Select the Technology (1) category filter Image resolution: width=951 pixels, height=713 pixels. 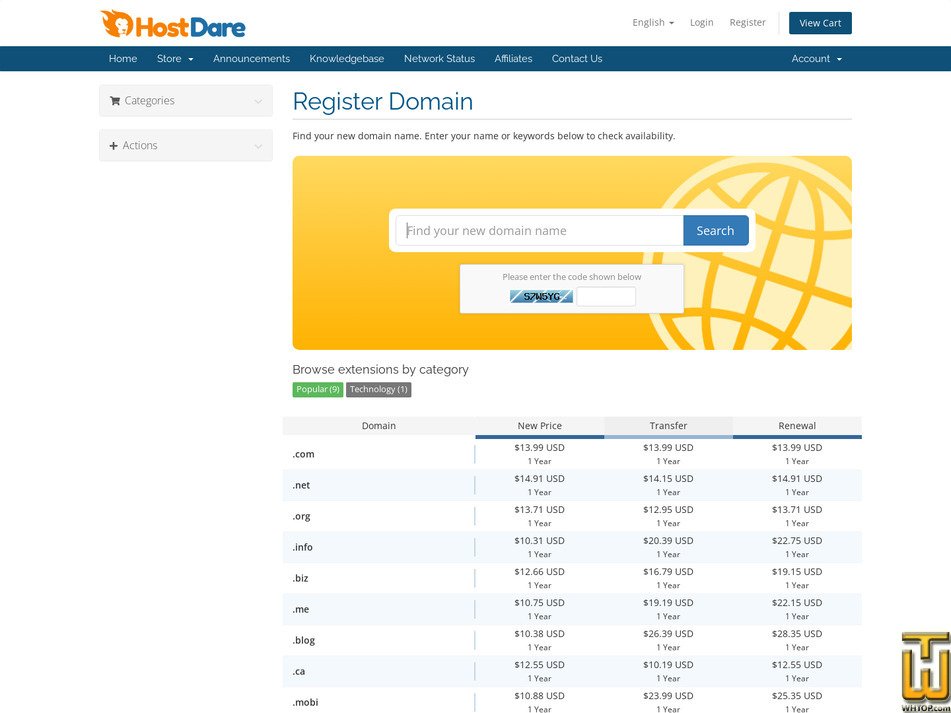(x=378, y=389)
